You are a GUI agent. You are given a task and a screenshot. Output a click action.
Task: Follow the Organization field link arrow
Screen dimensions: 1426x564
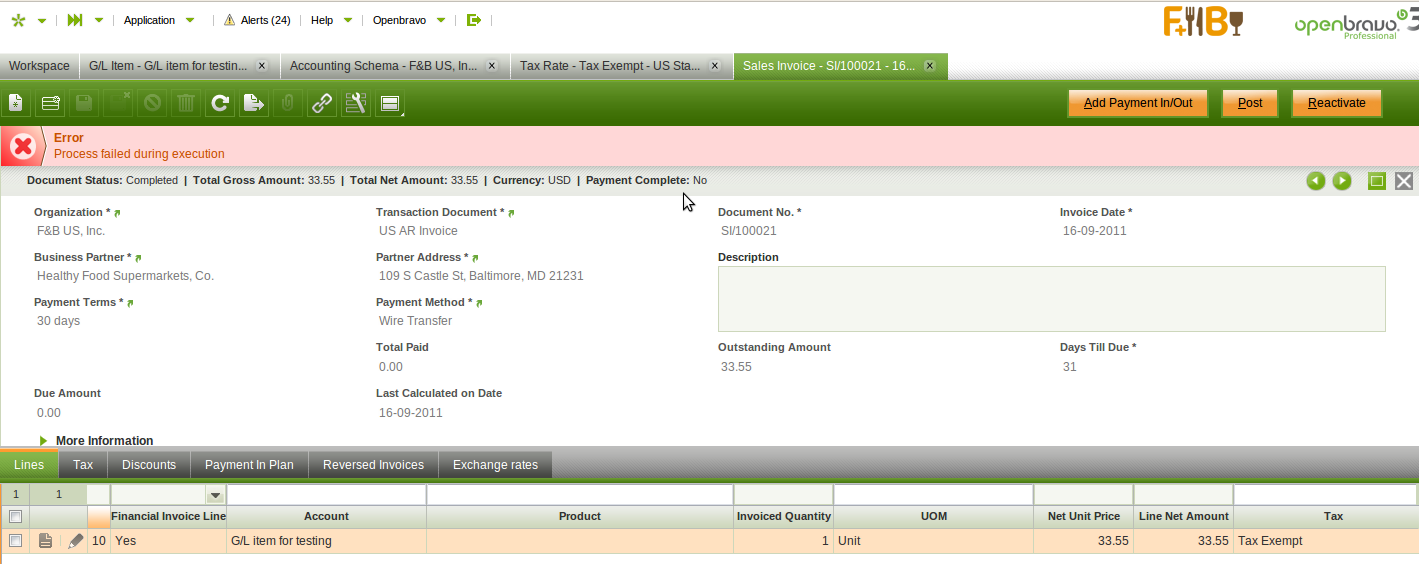point(117,213)
